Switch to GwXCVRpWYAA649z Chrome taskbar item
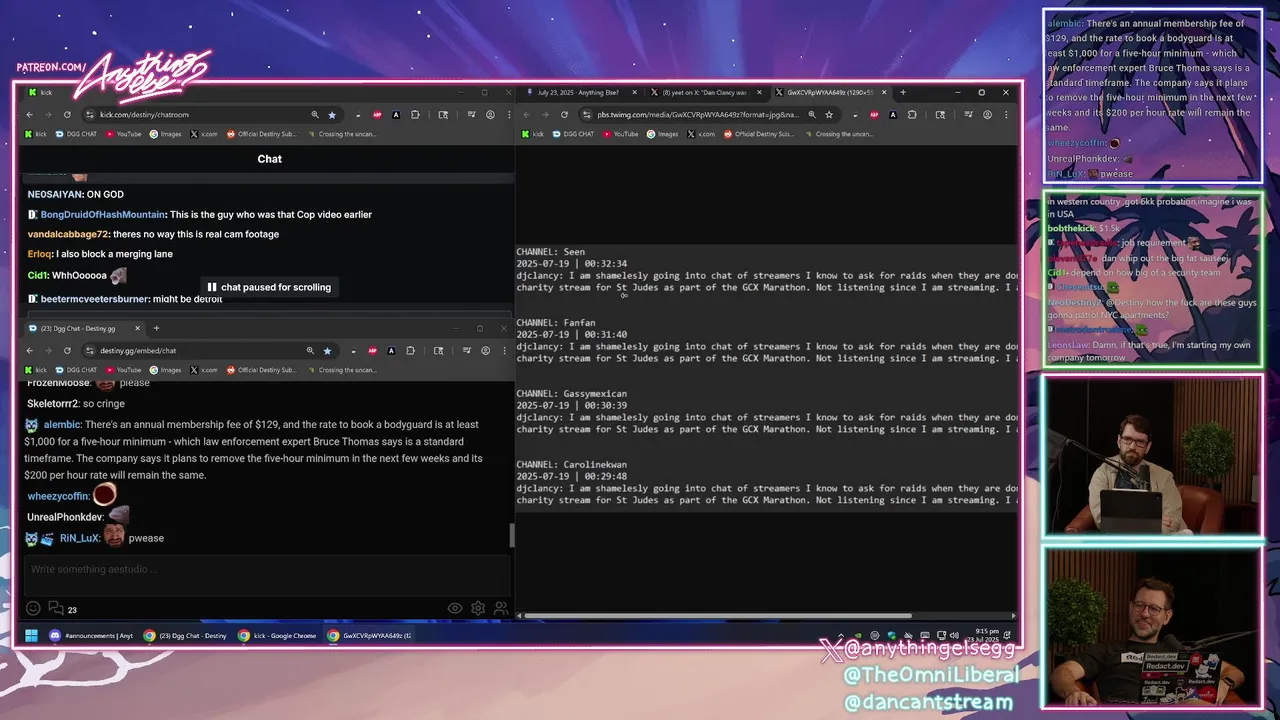 pos(370,635)
